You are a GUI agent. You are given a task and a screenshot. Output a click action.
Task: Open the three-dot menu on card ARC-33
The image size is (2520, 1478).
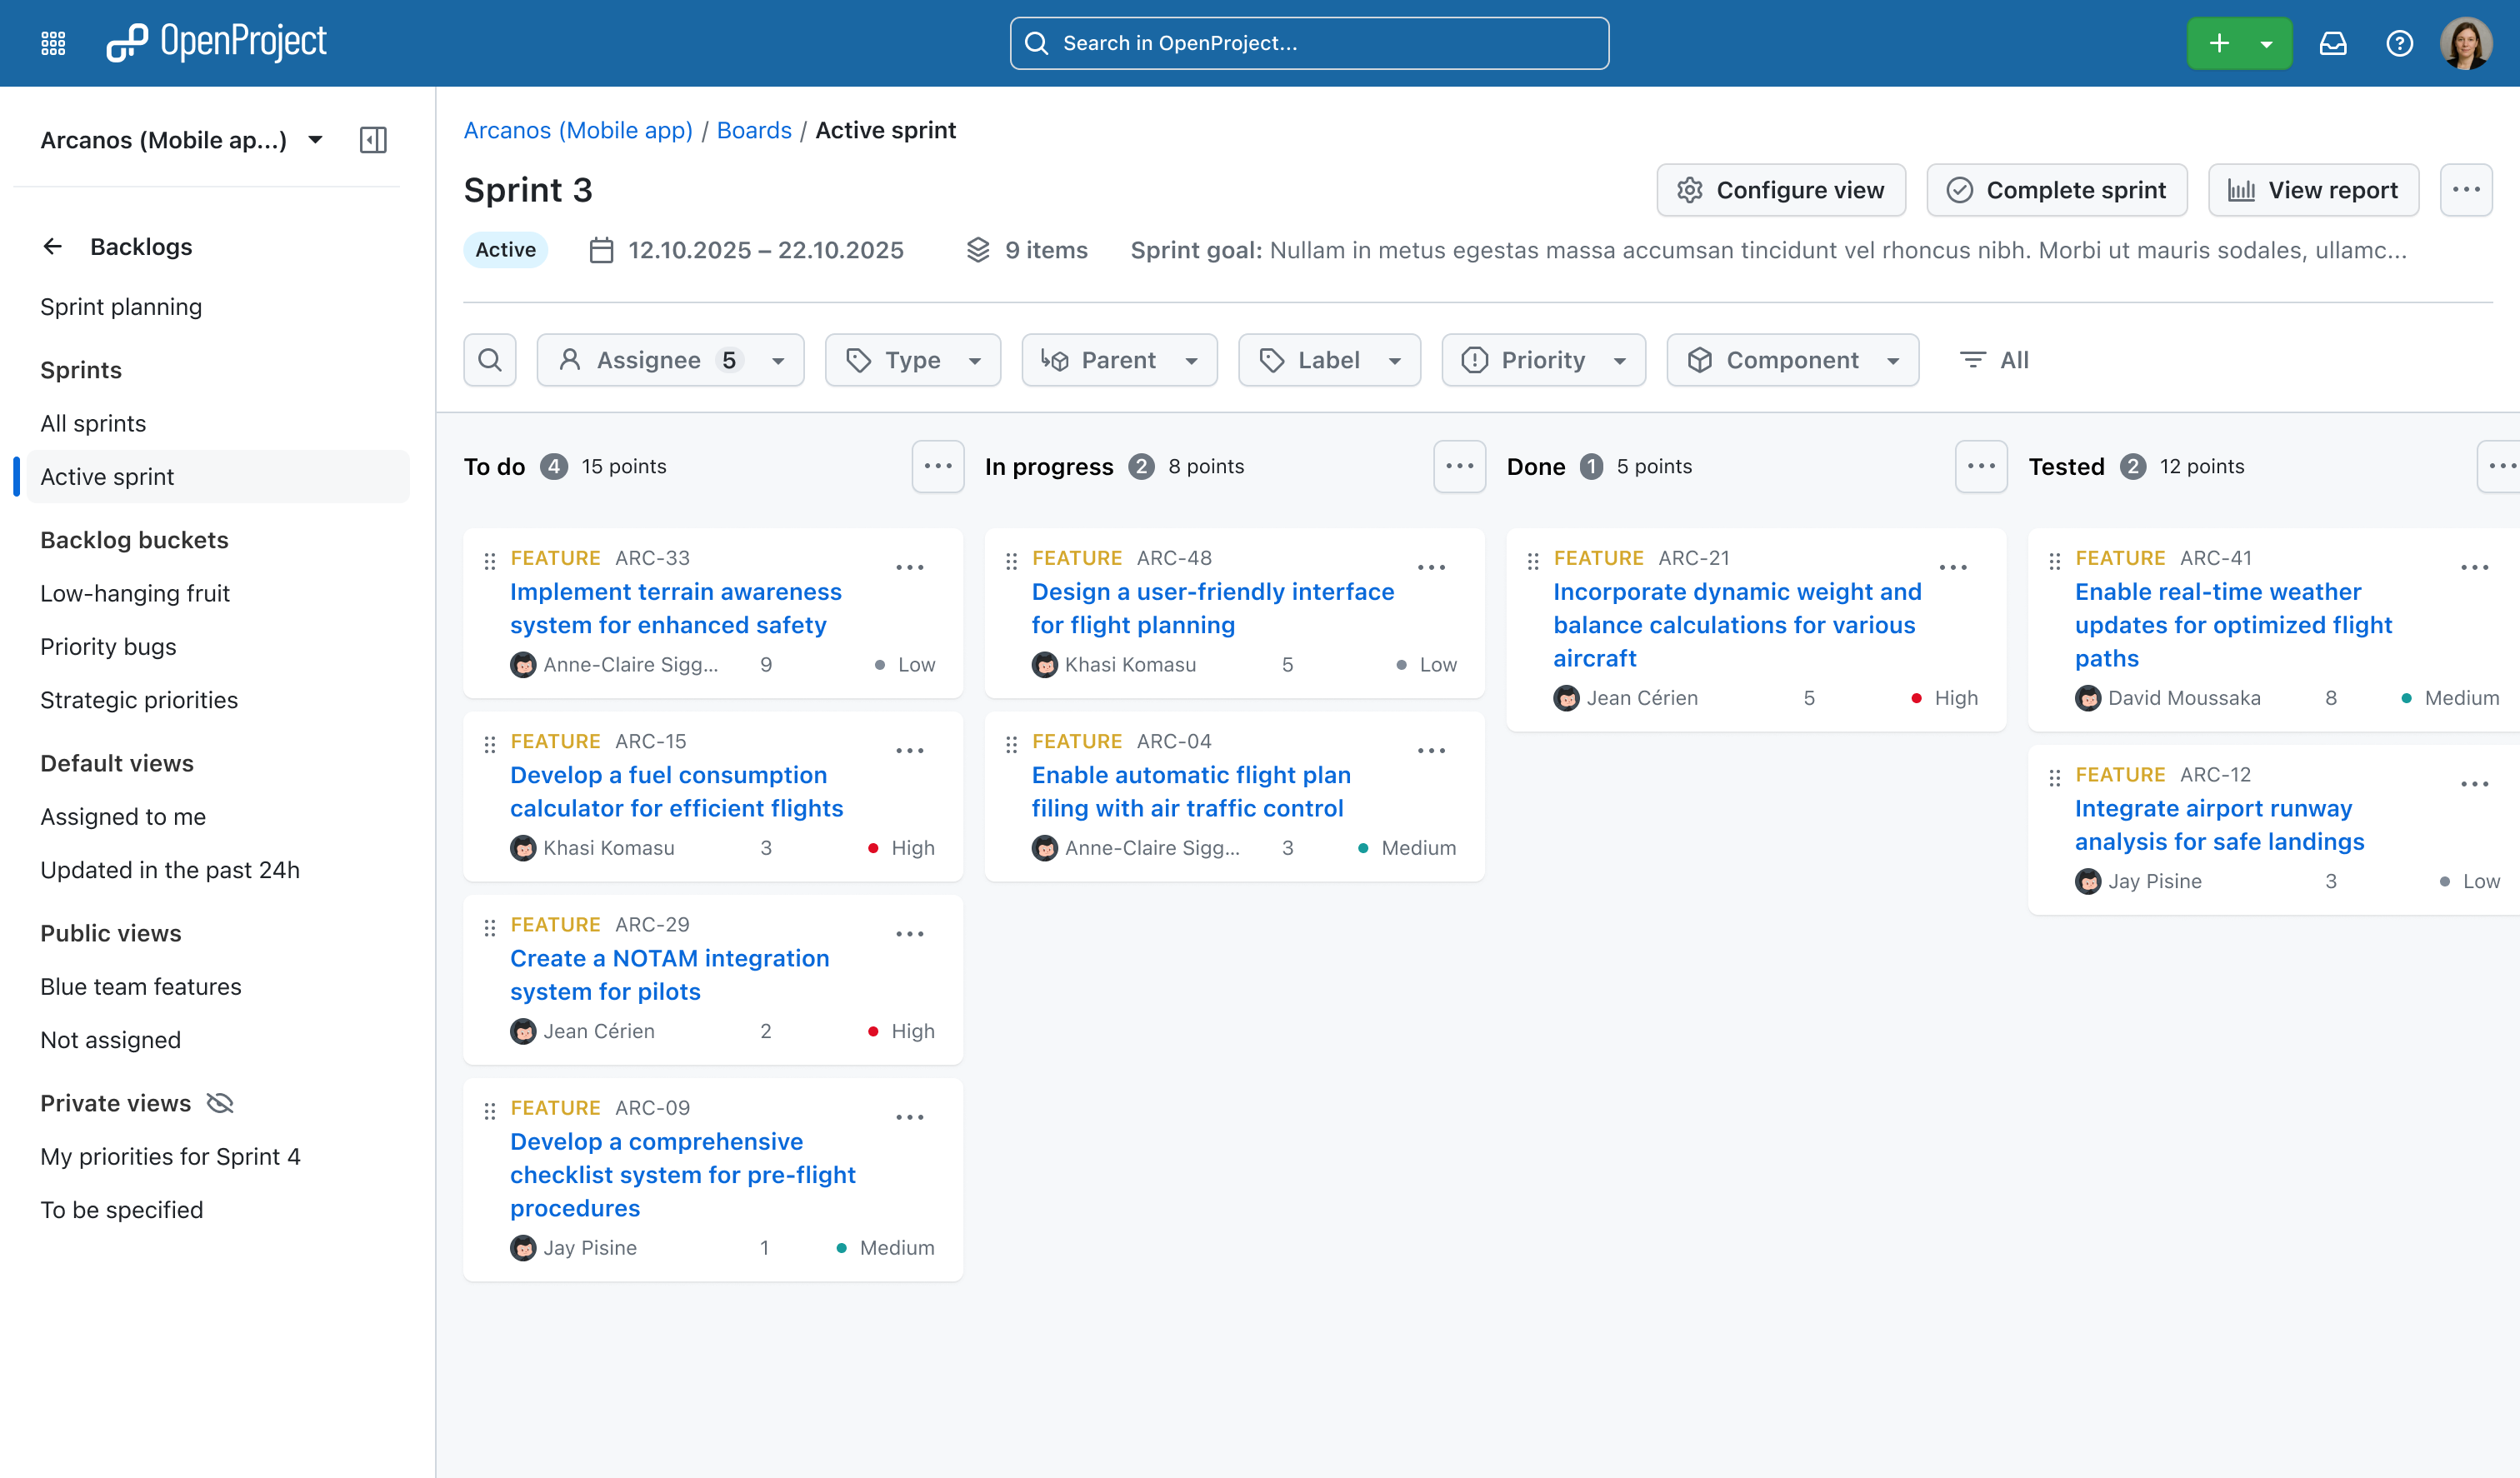[x=909, y=567]
